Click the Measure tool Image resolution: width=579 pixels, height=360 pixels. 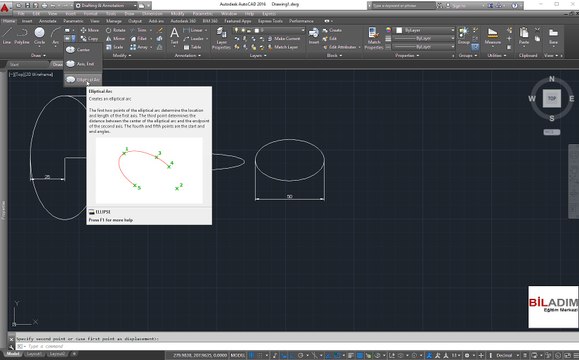[493, 35]
